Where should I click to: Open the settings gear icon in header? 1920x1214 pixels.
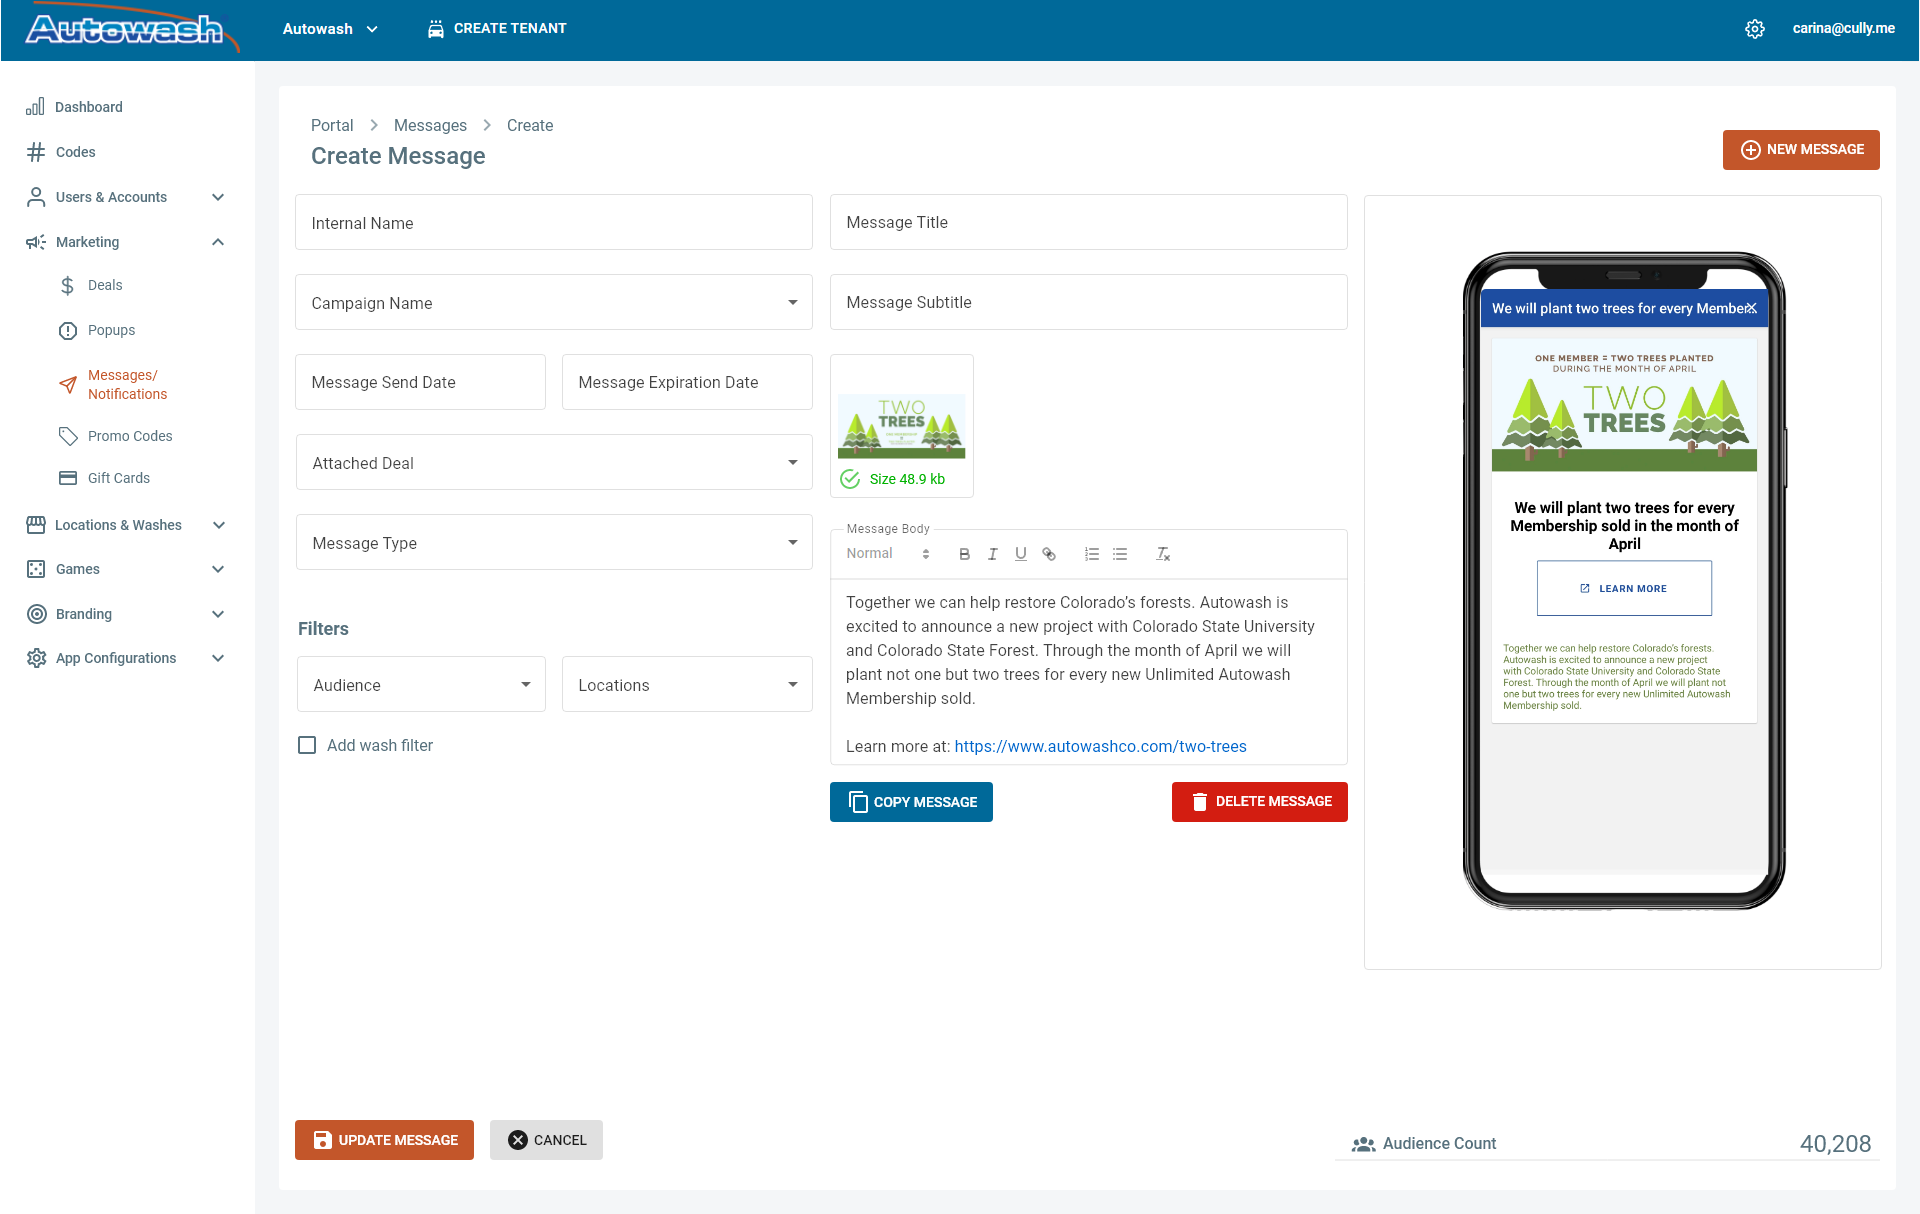pyautogui.click(x=1755, y=29)
